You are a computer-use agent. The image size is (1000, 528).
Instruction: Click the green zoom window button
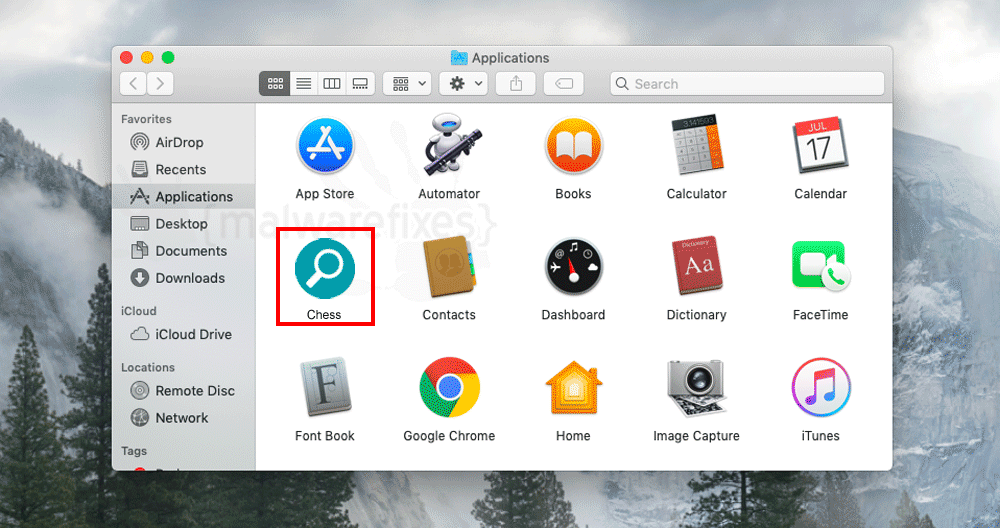pos(168,57)
